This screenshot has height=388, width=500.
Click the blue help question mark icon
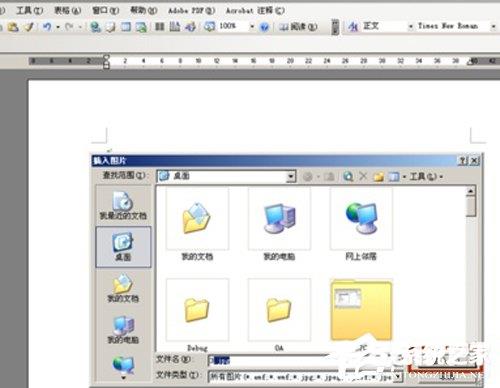point(264,27)
